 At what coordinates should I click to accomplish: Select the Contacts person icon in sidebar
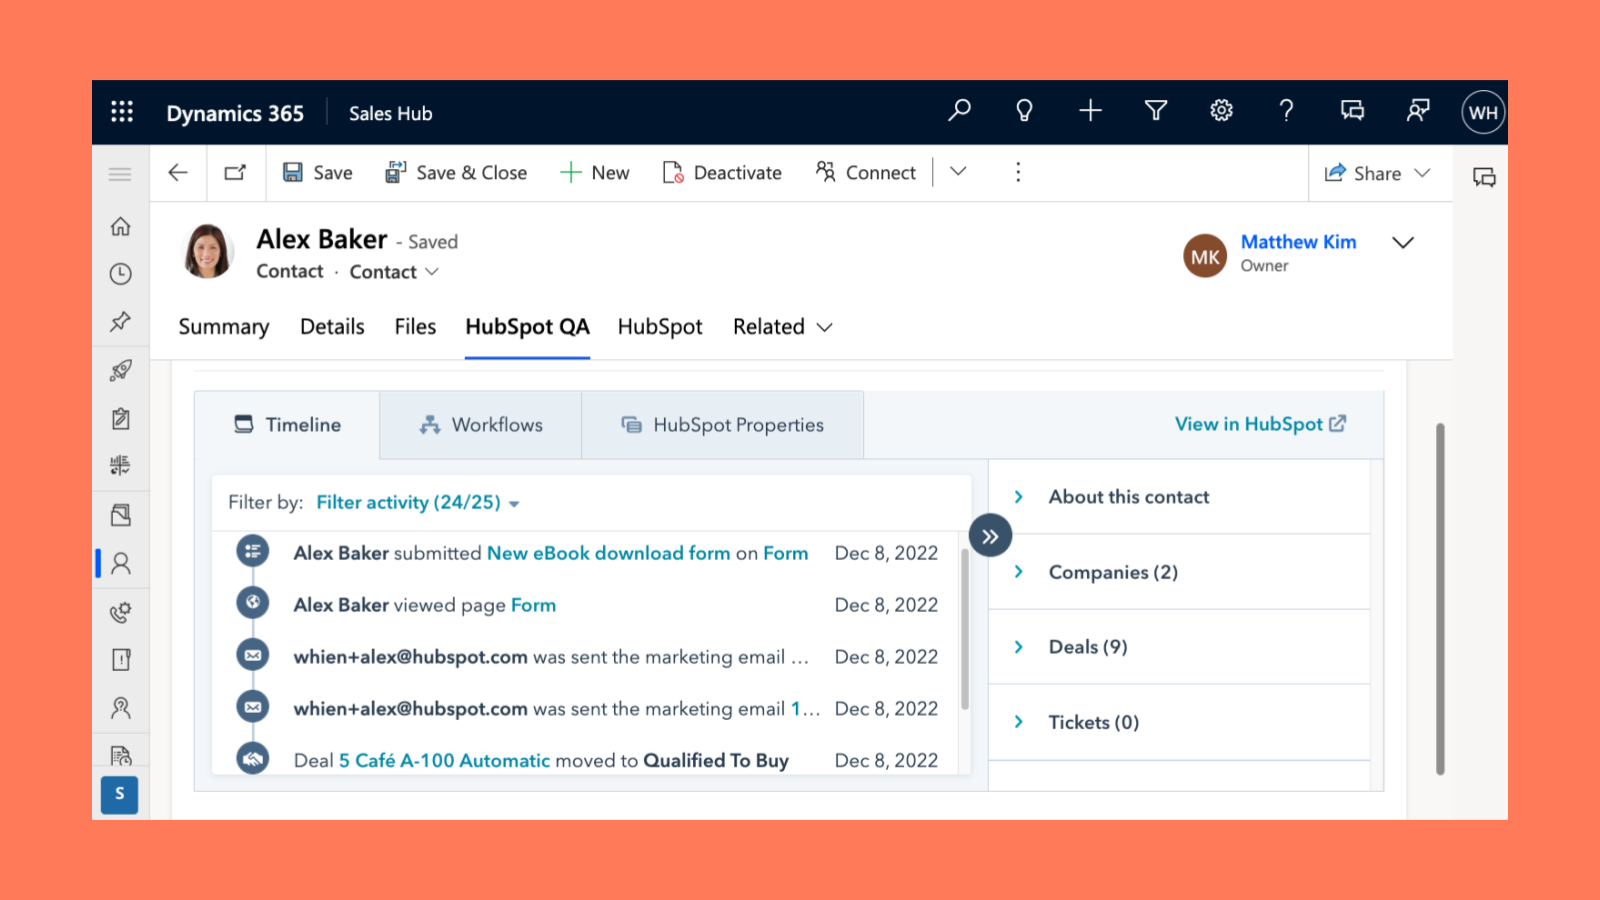pos(120,563)
